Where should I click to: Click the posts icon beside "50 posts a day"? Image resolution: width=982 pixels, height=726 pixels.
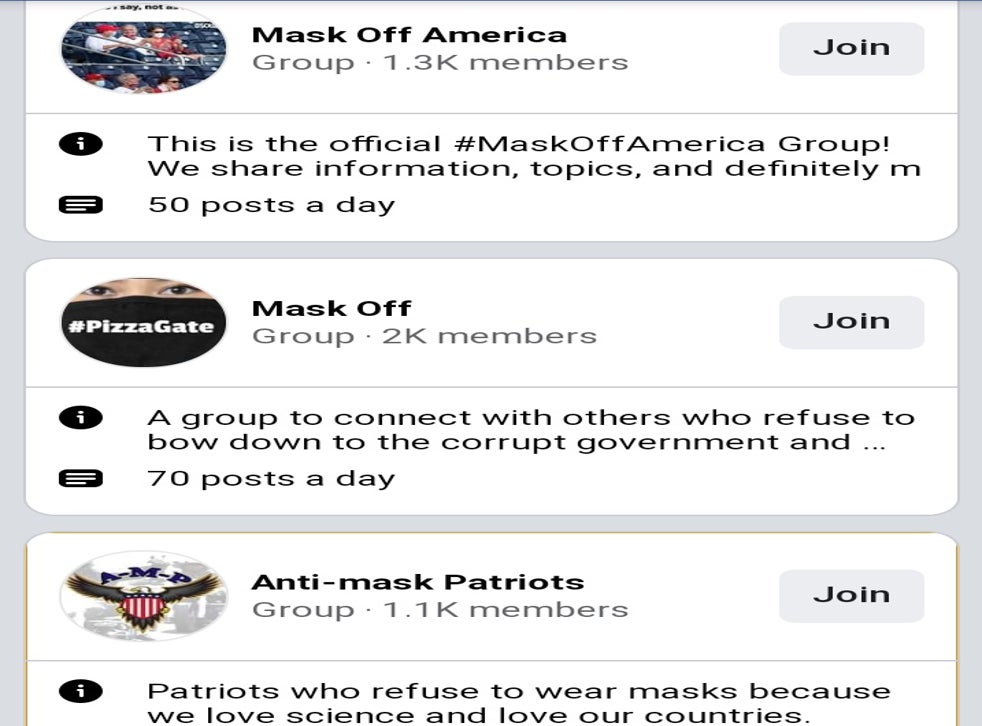click(81, 205)
